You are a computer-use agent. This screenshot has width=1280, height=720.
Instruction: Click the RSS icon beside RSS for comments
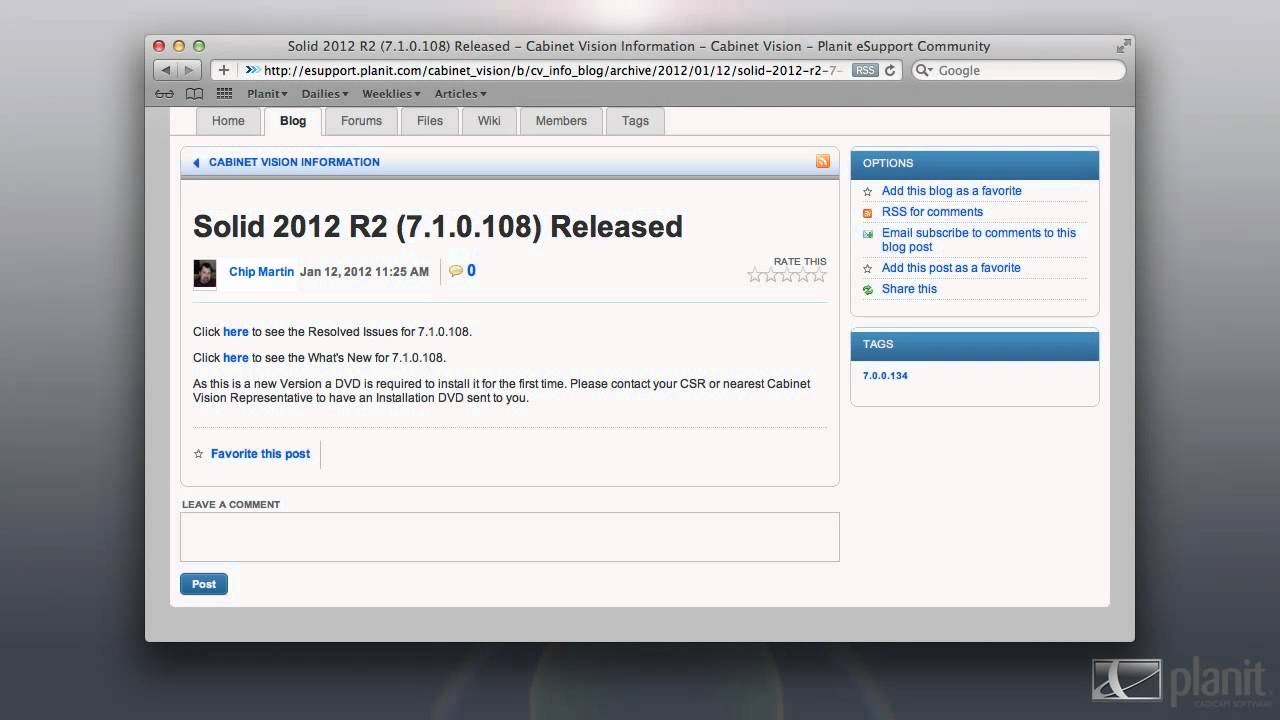tap(868, 213)
